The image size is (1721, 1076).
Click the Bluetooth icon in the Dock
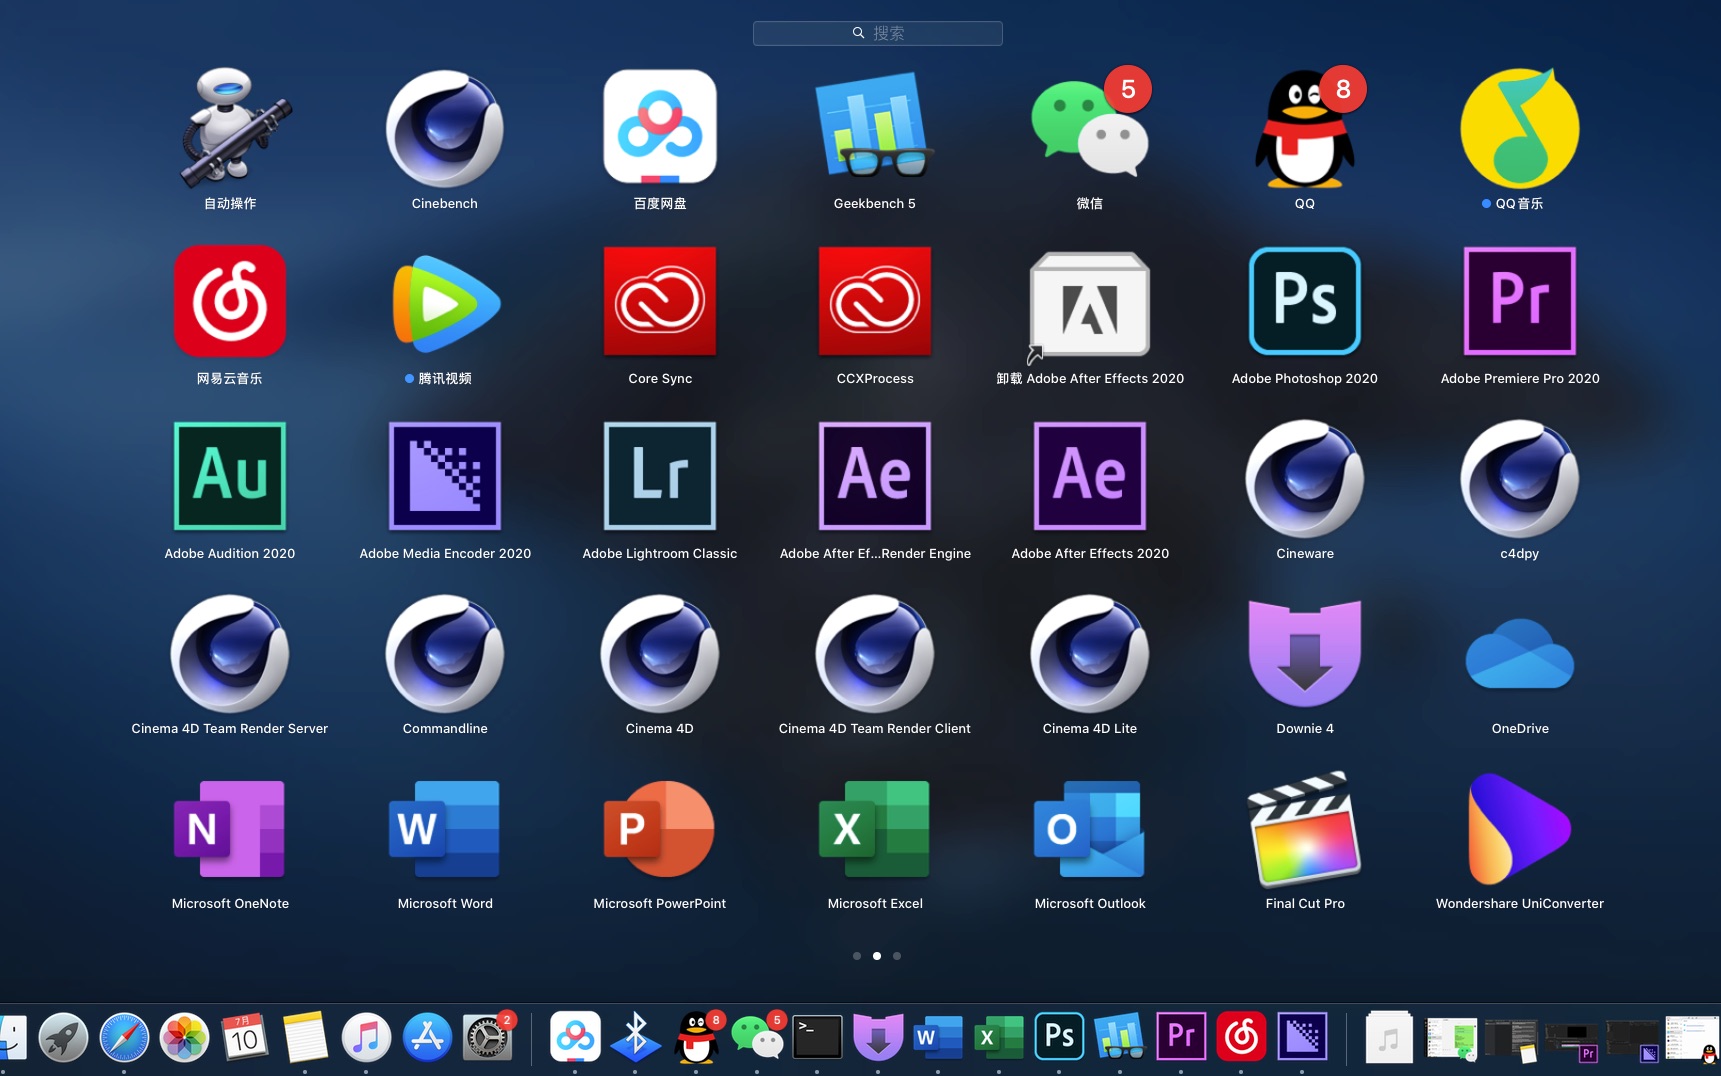pos(636,1037)
